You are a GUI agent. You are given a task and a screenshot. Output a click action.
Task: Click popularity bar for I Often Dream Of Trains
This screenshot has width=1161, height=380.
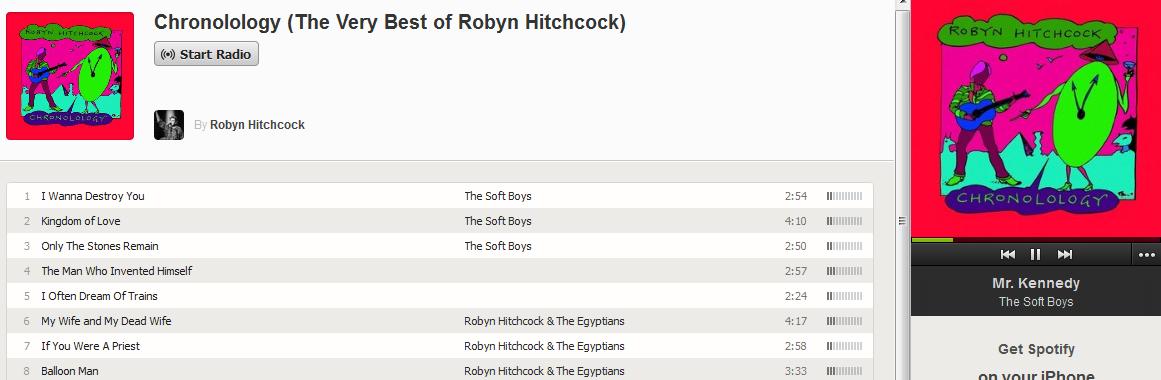point(844,296)
